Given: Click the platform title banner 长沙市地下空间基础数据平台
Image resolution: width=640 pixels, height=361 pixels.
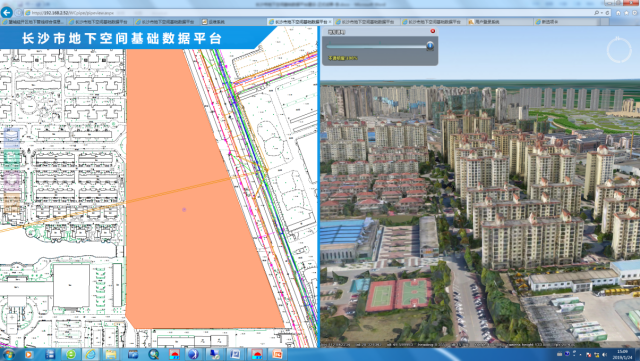Looking at the screenshot, I should [x=122, y=38].
